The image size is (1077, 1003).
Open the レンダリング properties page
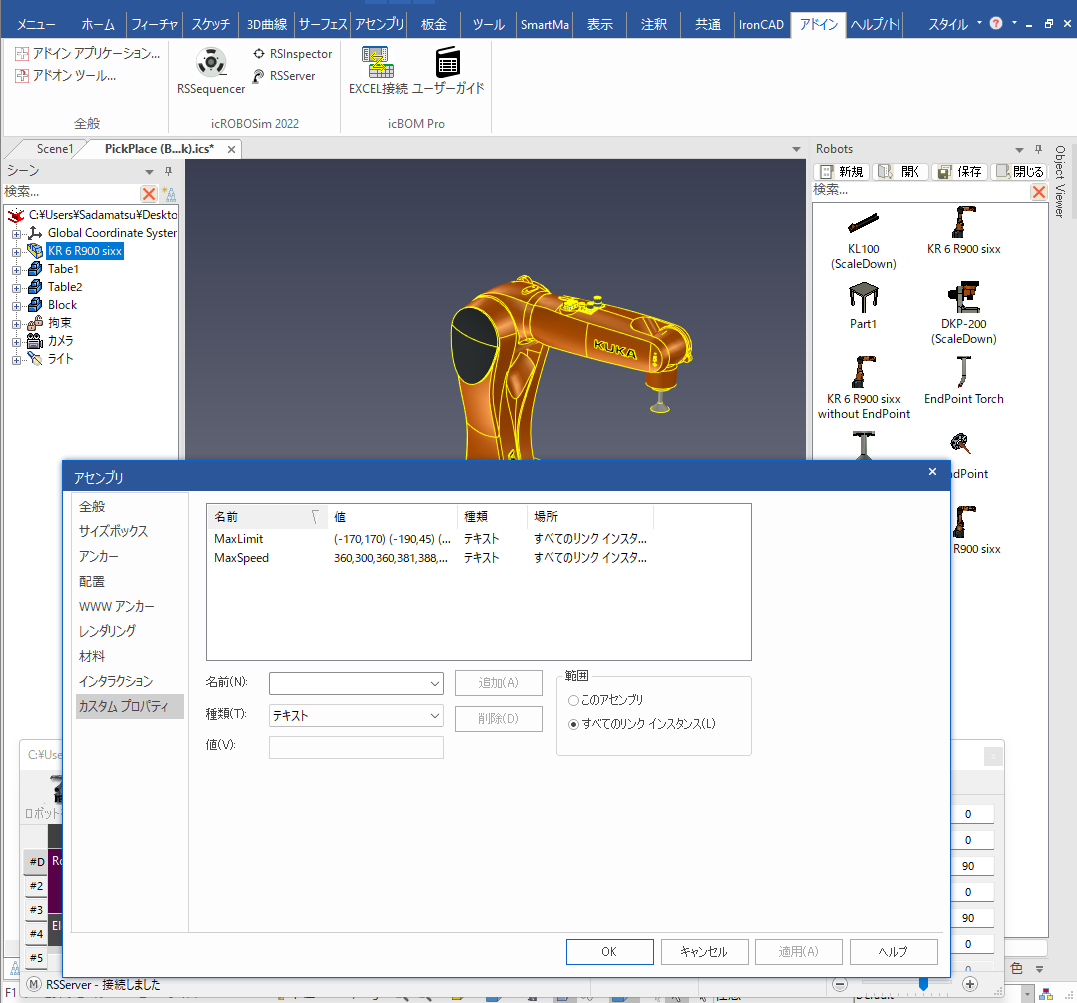coord(107,631)
